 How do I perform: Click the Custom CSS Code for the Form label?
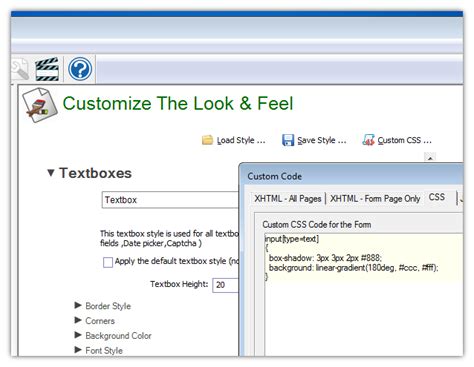[317, 224]
